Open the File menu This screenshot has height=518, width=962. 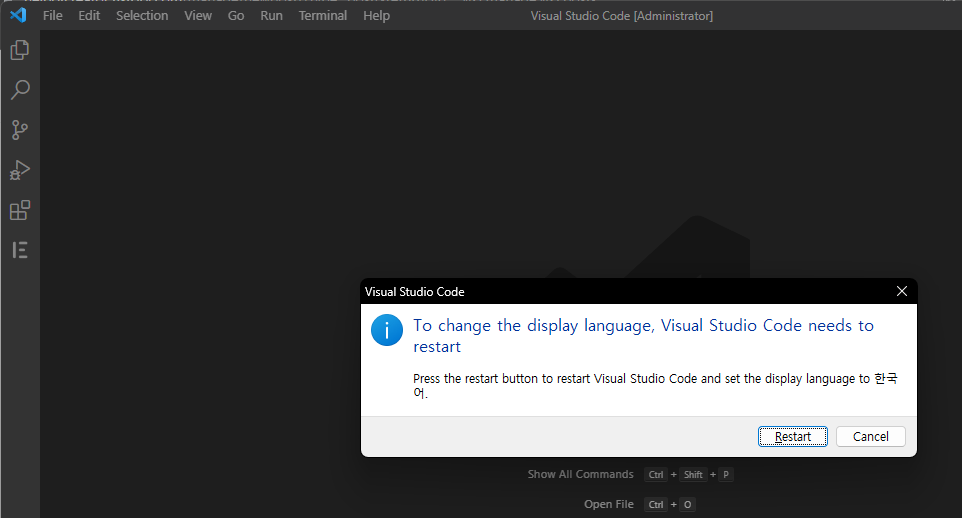click(53, 15)
